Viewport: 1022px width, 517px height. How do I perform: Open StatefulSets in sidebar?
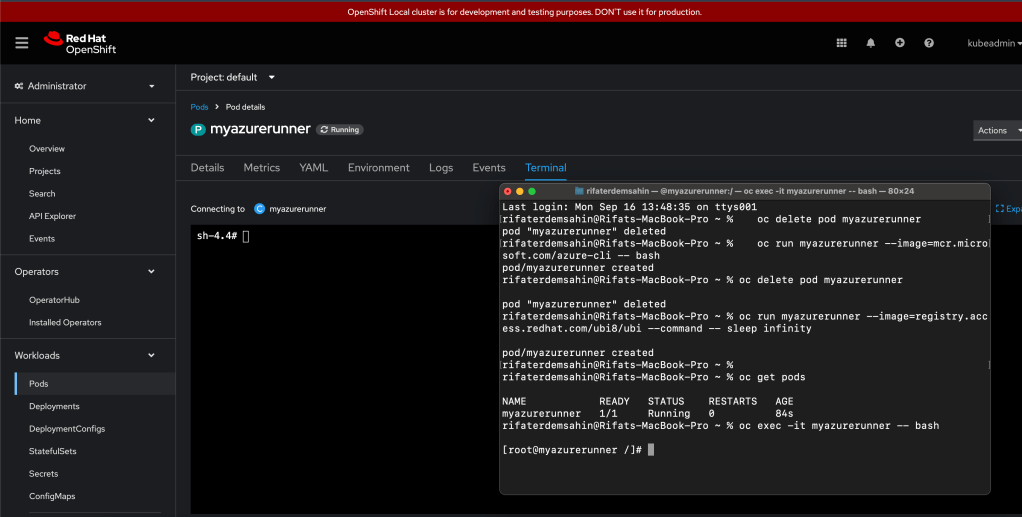53,451
